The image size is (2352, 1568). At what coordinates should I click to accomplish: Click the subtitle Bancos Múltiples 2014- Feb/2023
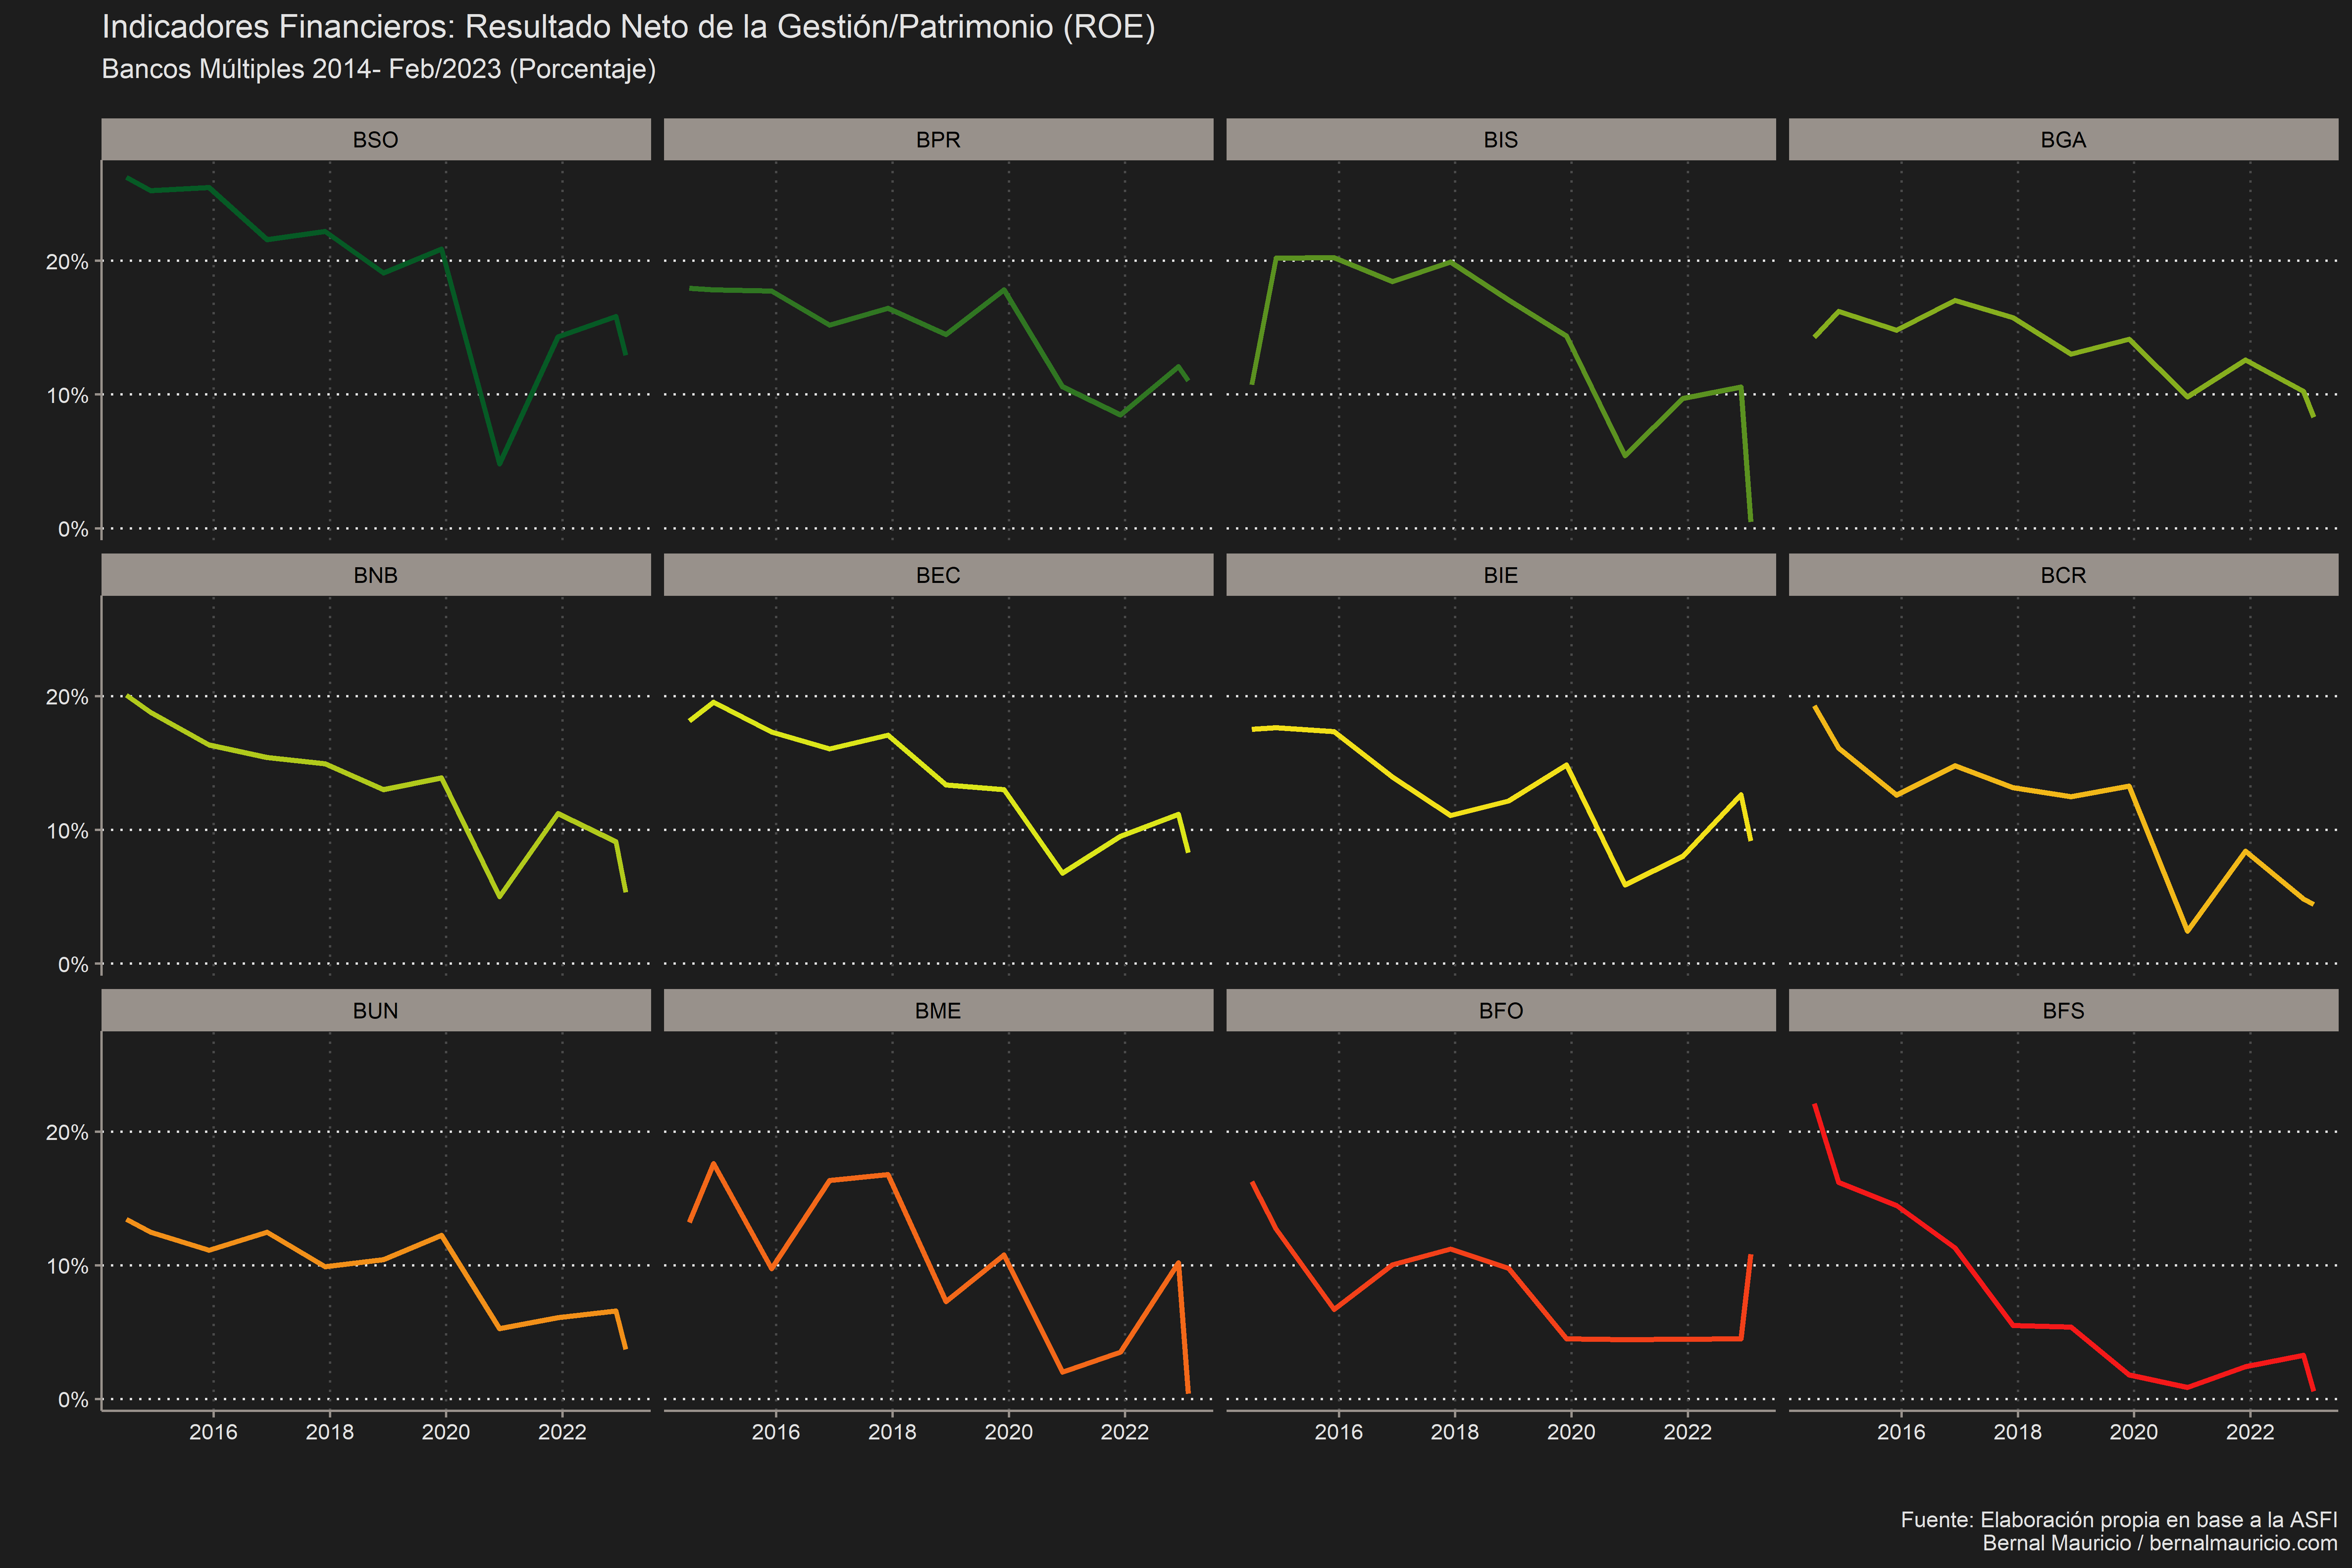379,69
